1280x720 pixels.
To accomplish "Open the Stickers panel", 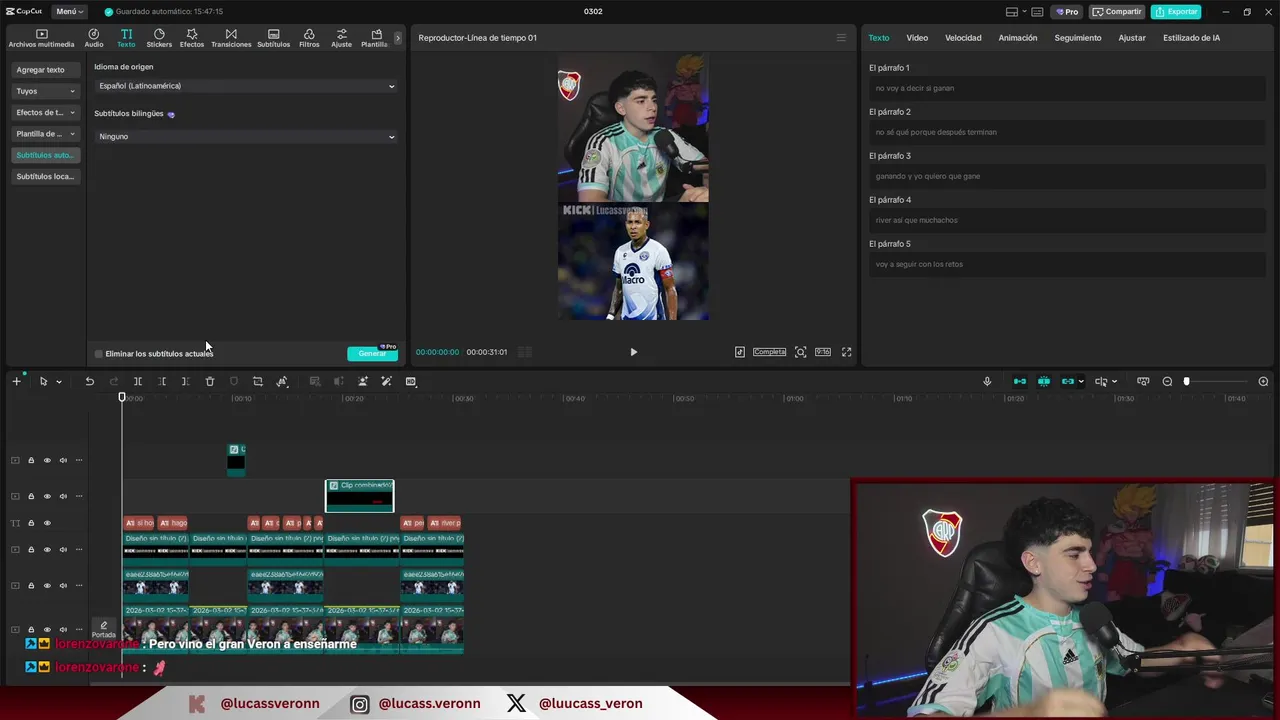I will click(x=159, y=38).
